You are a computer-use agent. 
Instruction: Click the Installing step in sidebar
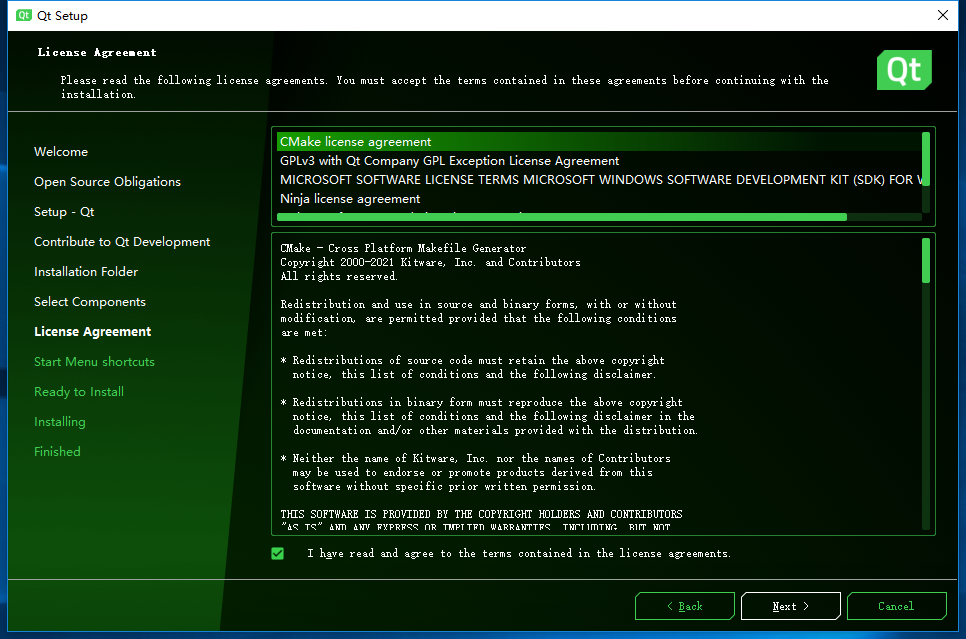click(x=60, y=422)
